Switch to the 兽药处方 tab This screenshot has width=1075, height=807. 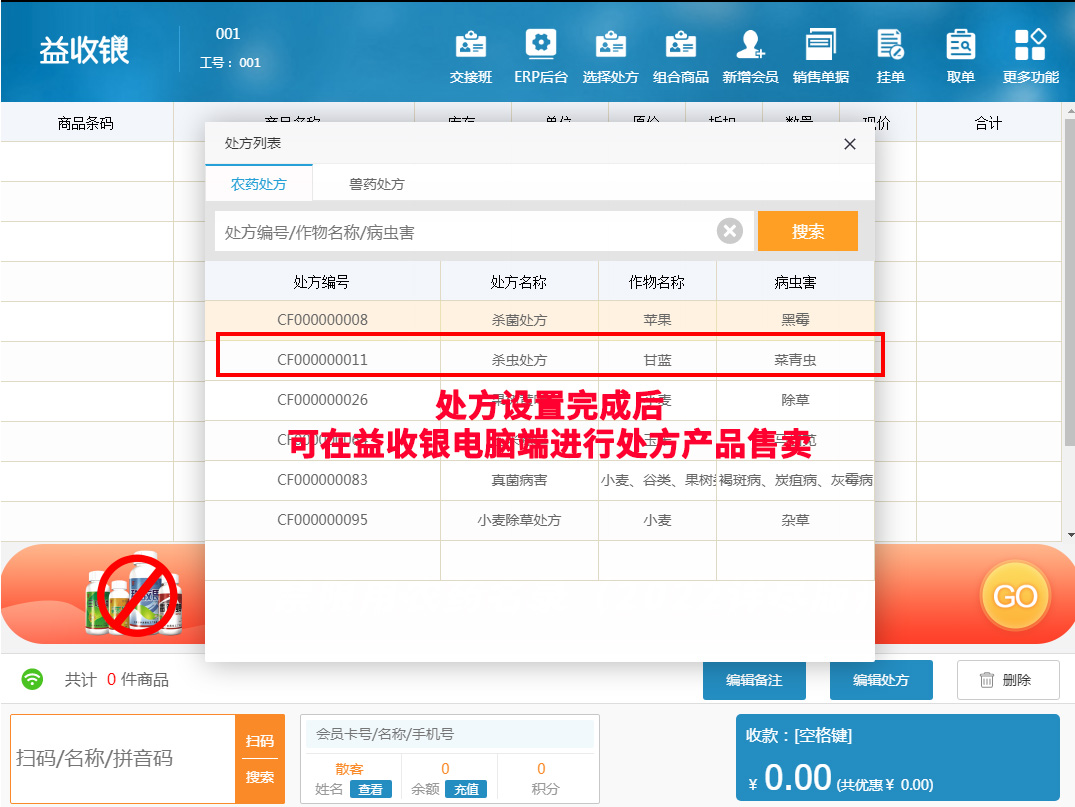click(376, 184)
